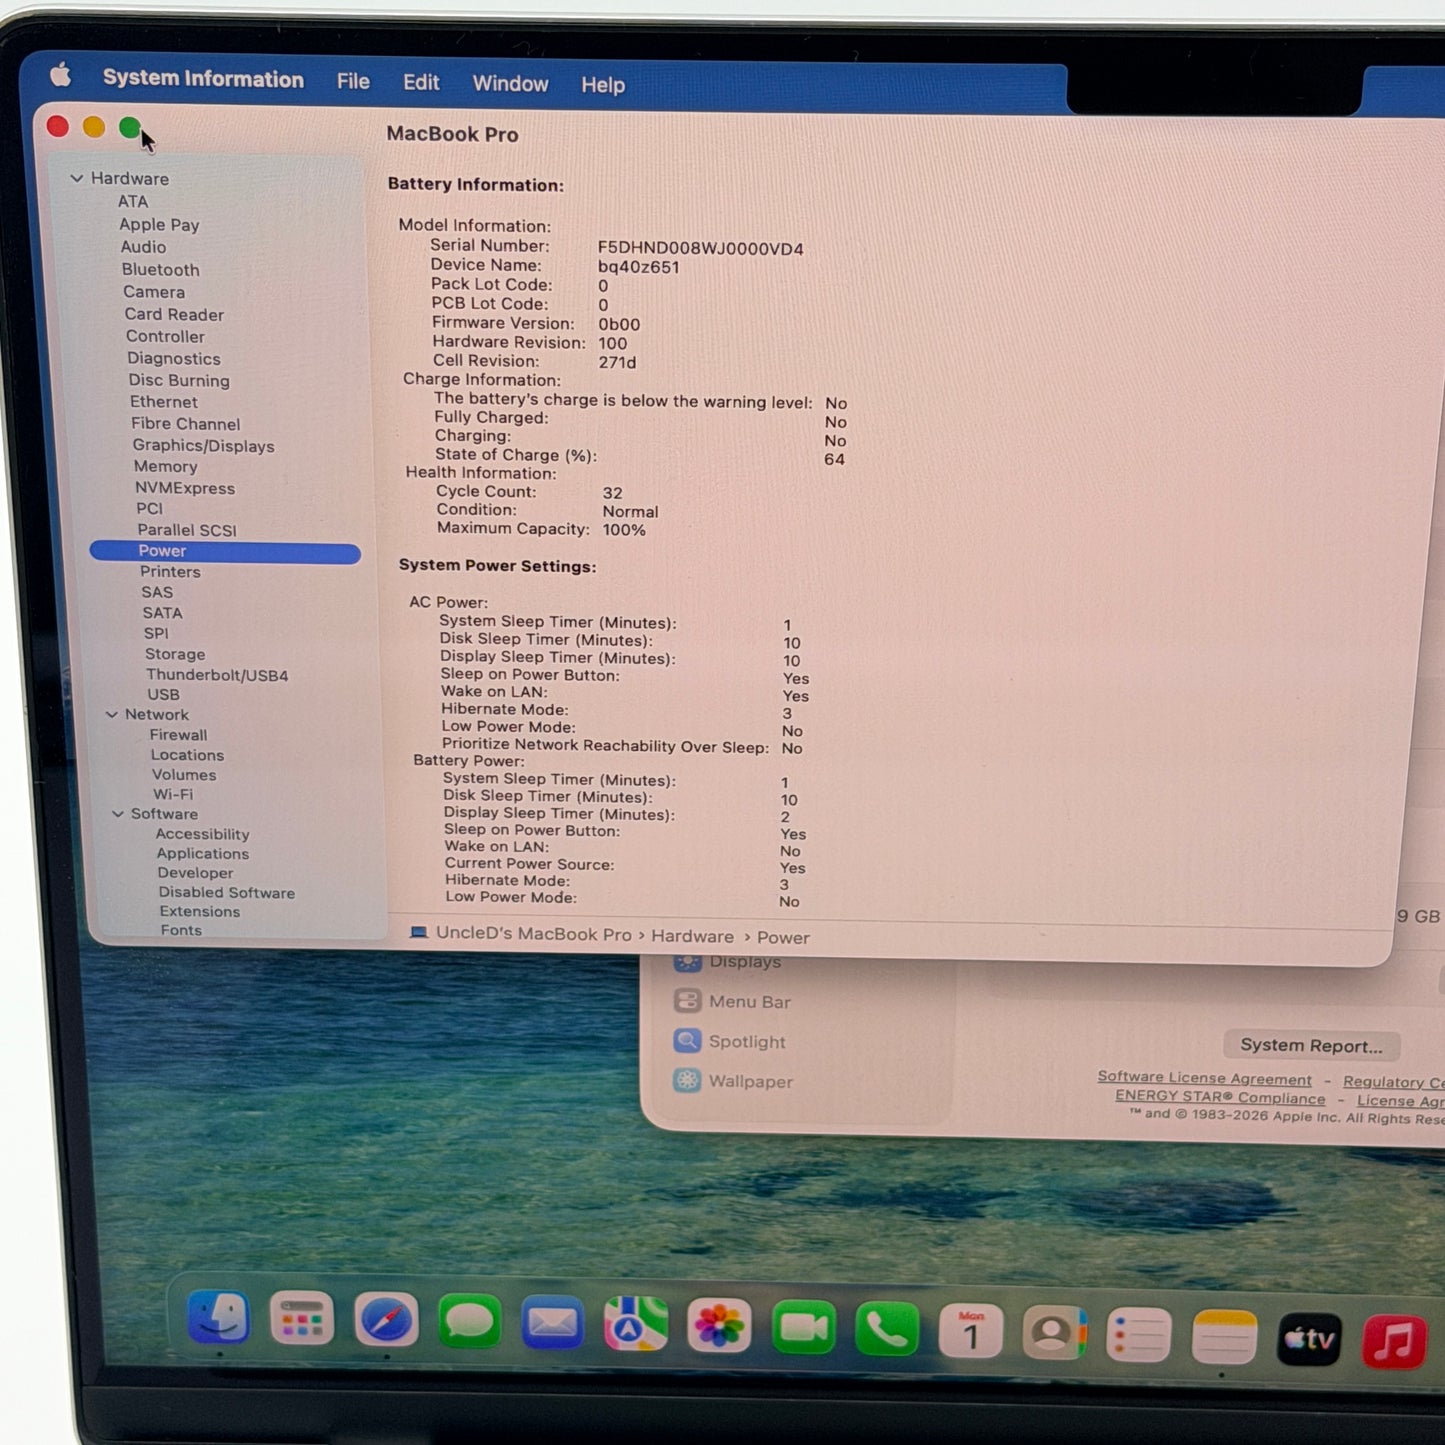This screenshot has height=1445, width=1445.
Task: Open Software License Agreement link
Action: (1204, 1078)
